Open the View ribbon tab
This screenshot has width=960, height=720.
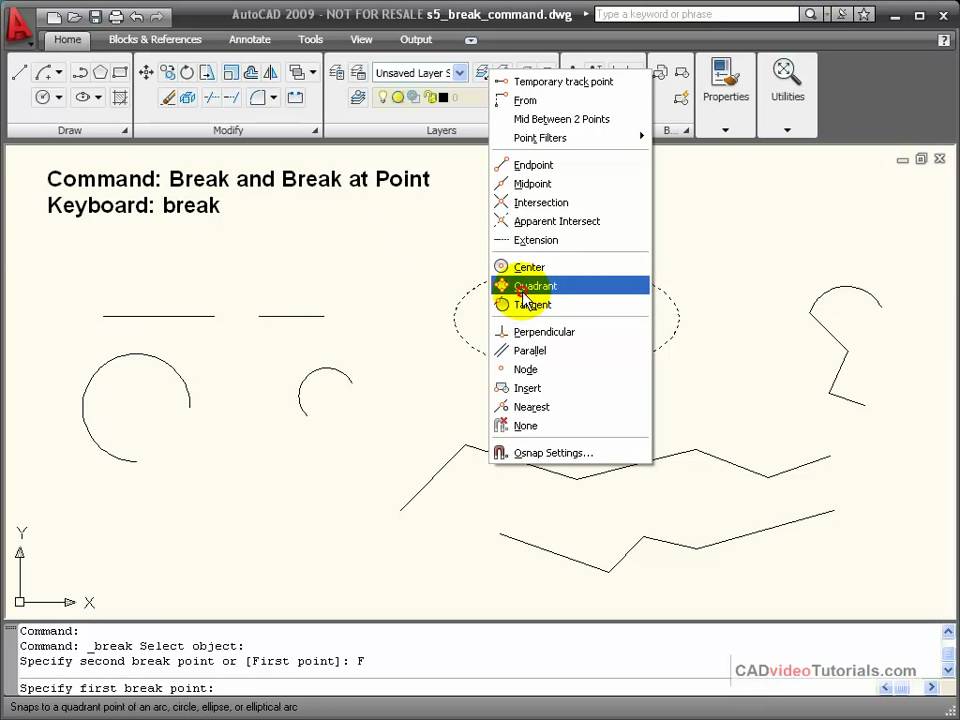point(361,39)
